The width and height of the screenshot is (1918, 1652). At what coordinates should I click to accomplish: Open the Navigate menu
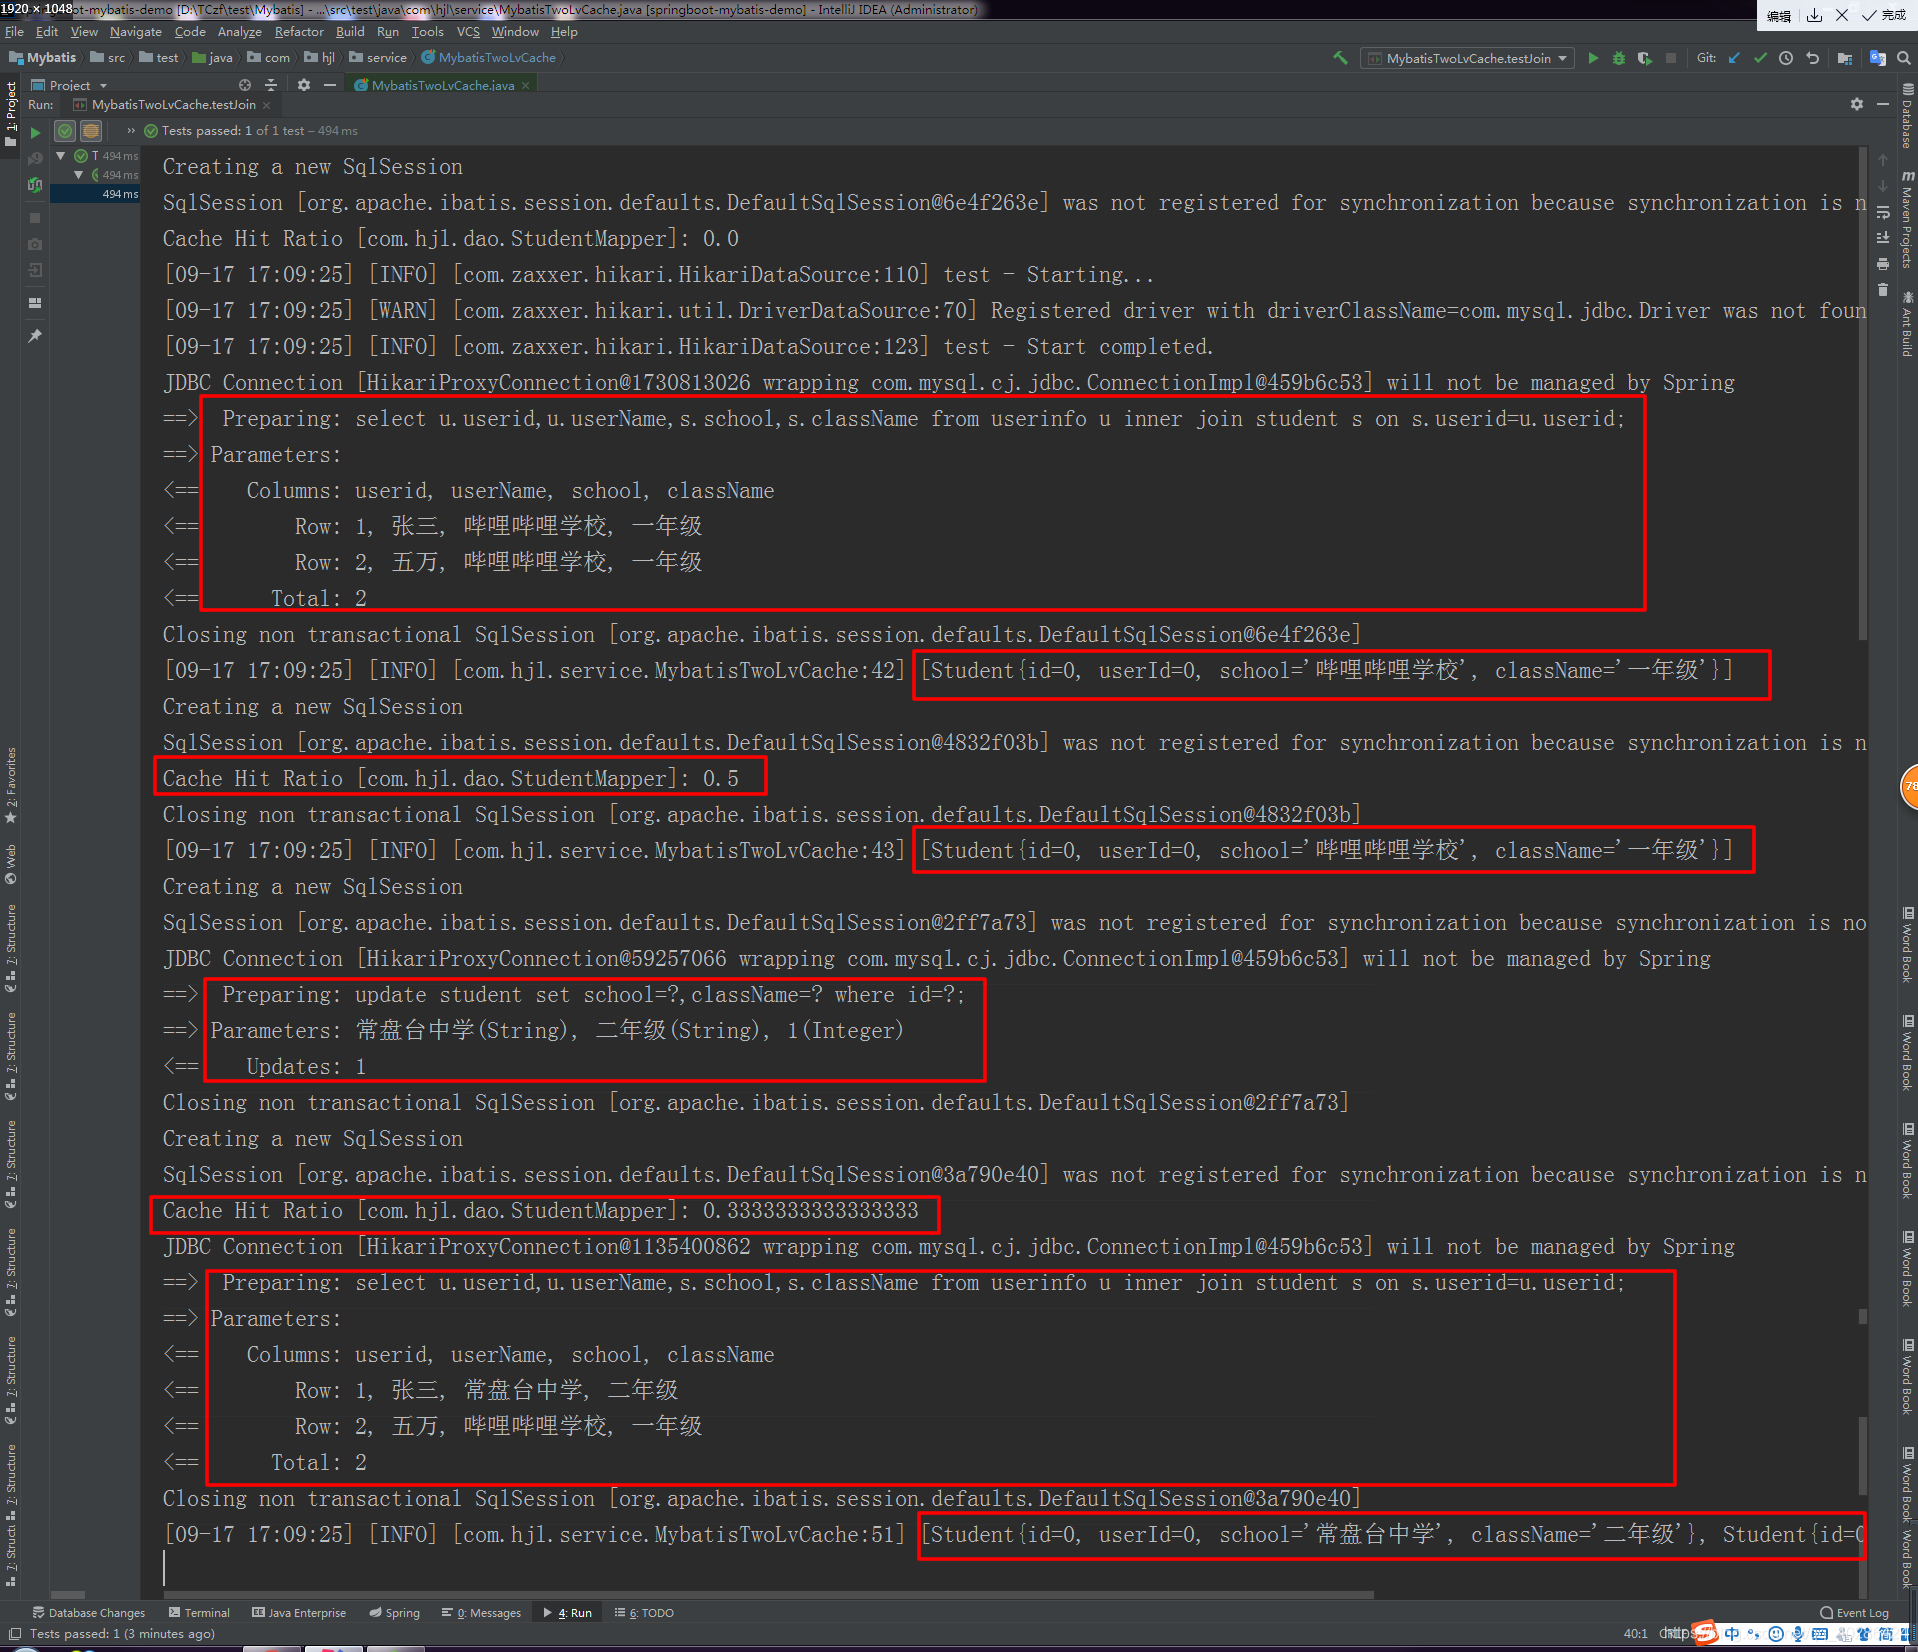(x=135, y=32)
